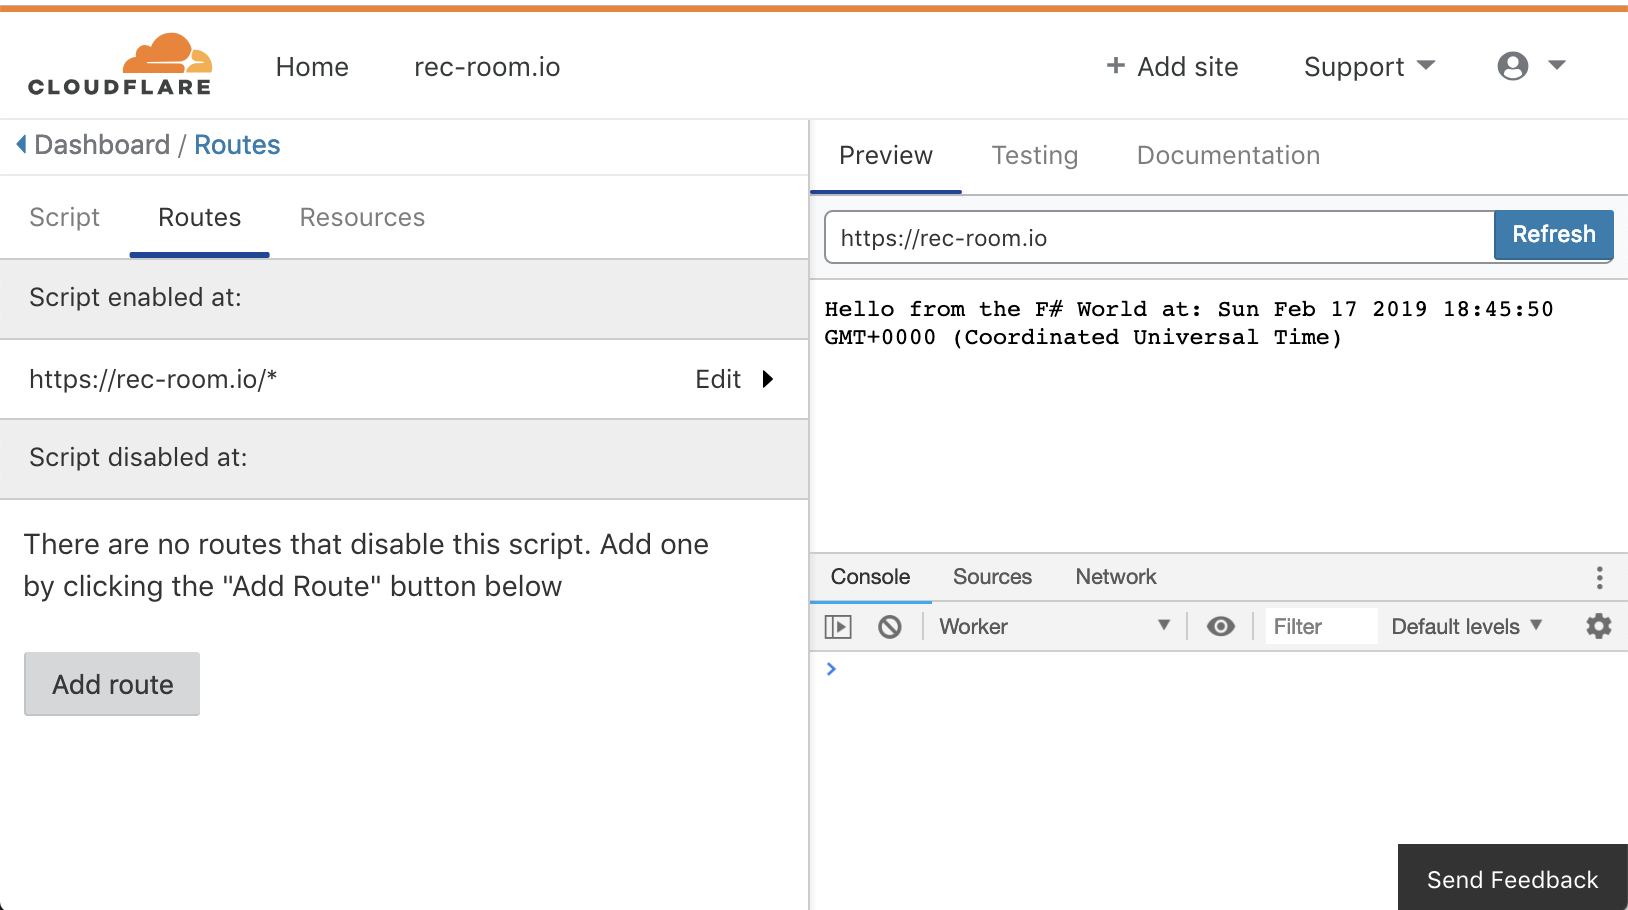This screenshot has height=910, width=1628.
Task: Open the user account avatar icon
Action: (1512, 66)
